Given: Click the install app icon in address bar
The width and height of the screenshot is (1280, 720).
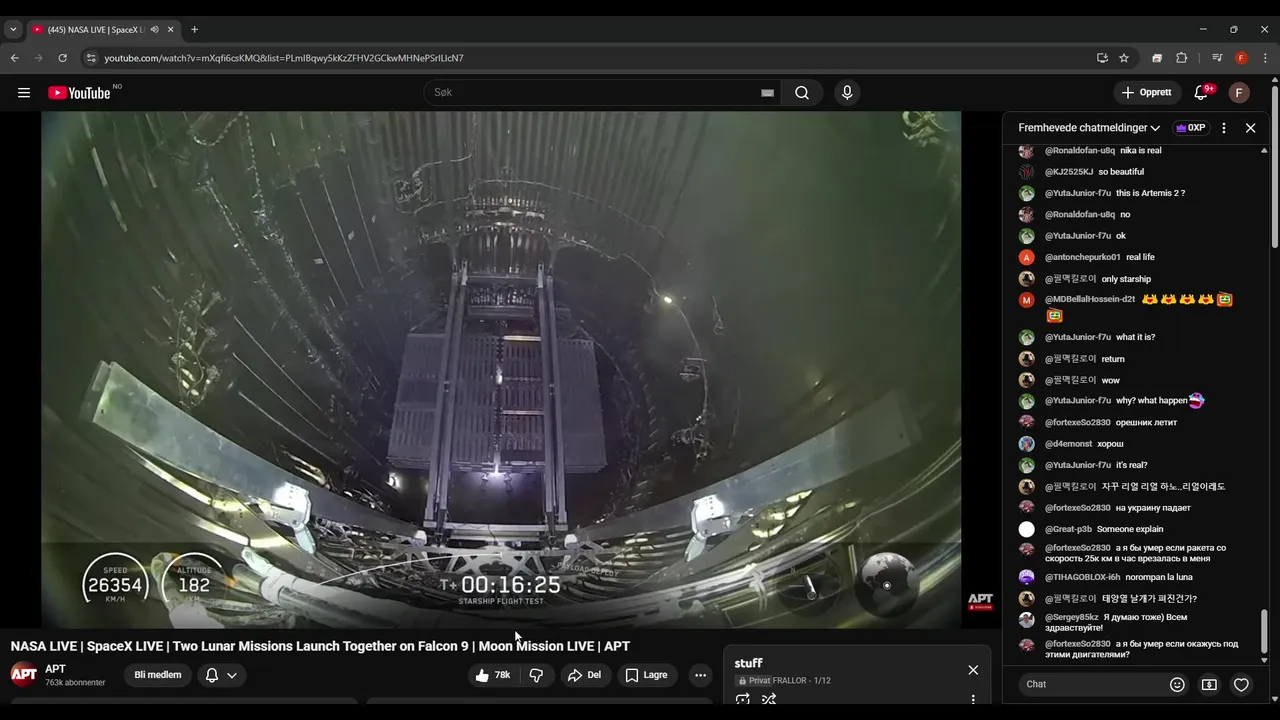Looking at the screenshot, I should tap(1102, 58).
